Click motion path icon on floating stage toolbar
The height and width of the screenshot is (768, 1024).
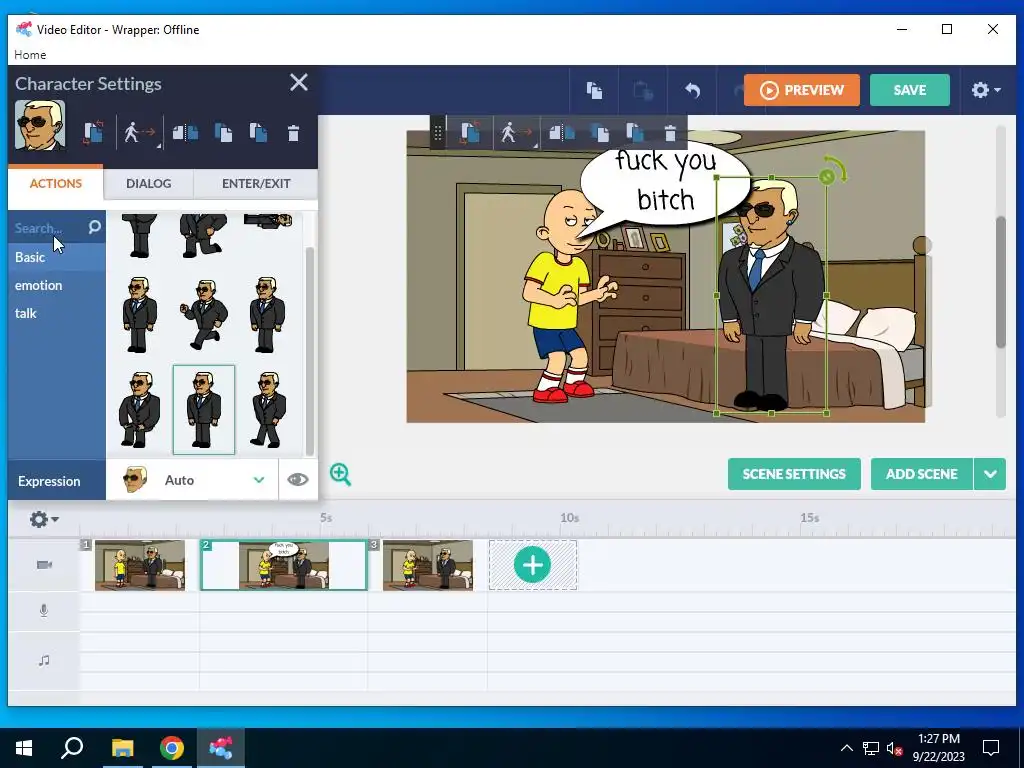[x=516, y=133]
